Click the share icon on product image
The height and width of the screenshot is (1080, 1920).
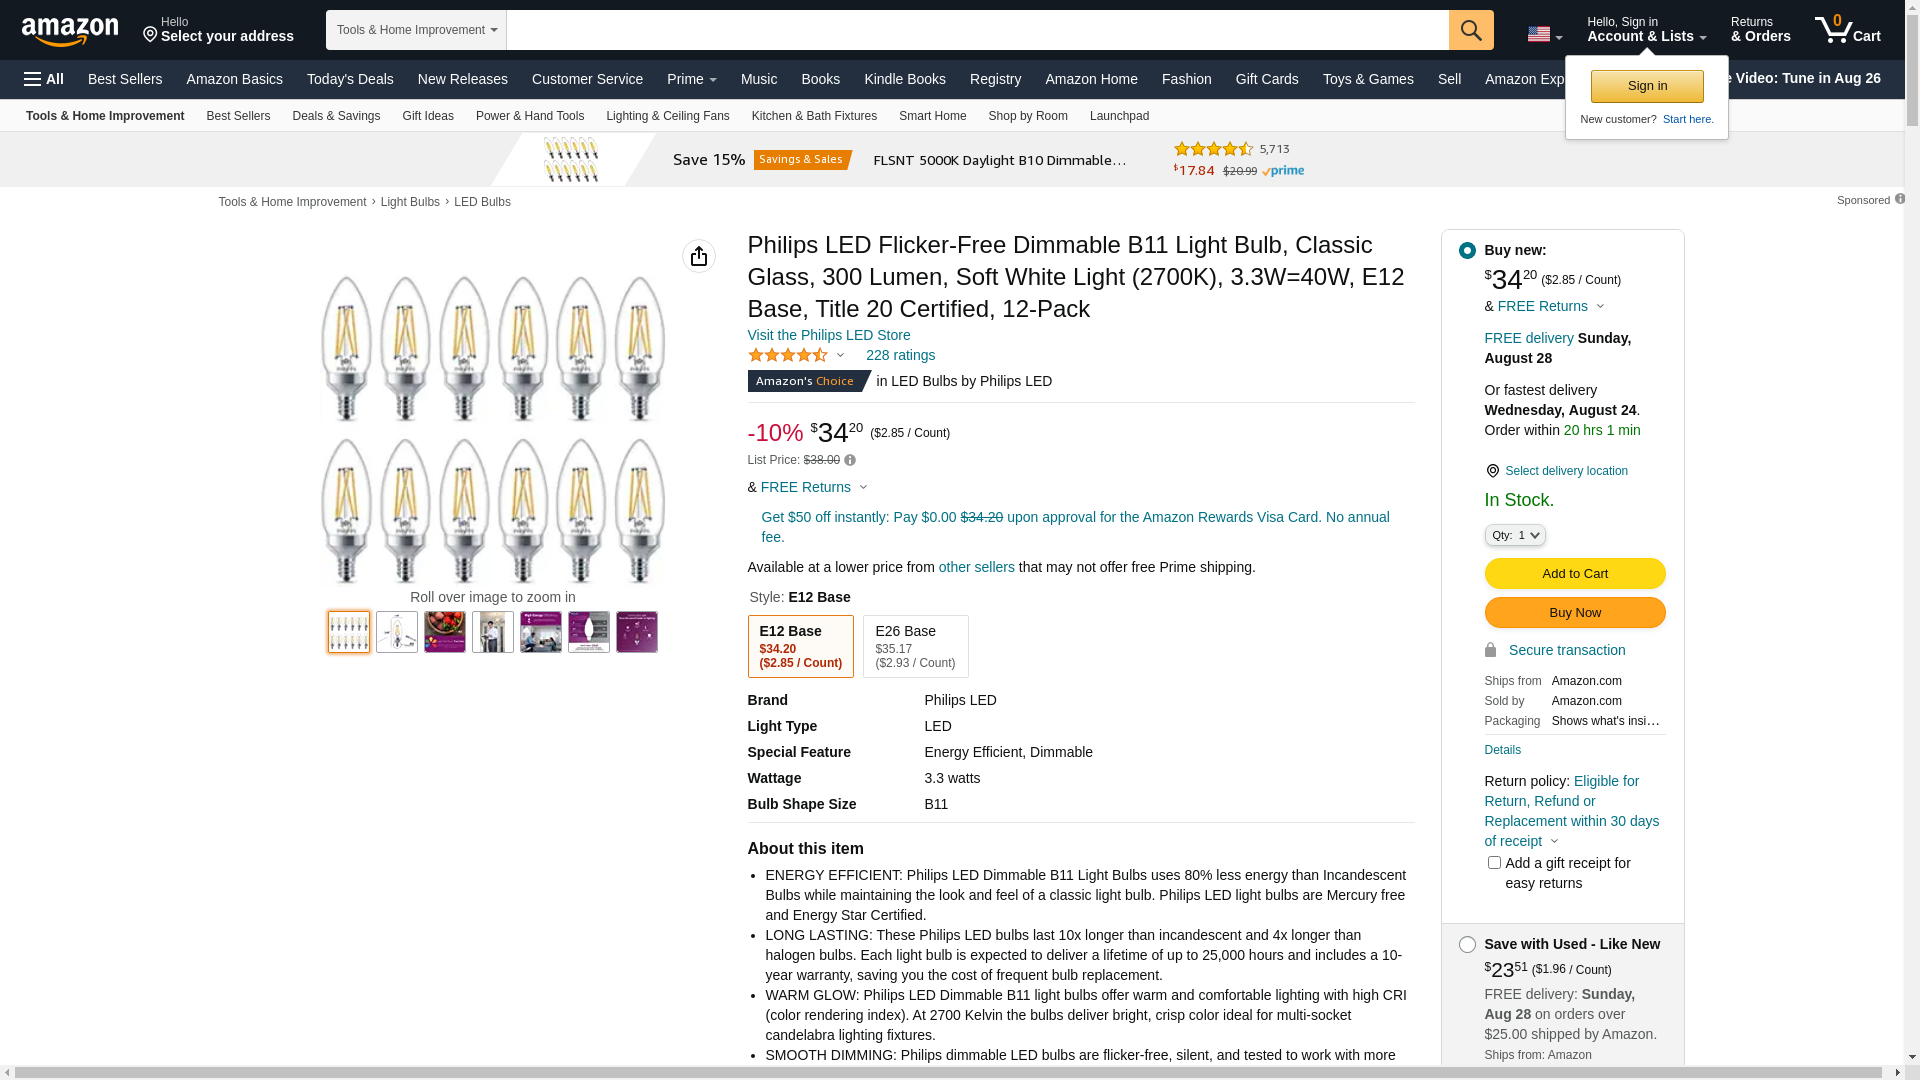click(x=699, y=256)
